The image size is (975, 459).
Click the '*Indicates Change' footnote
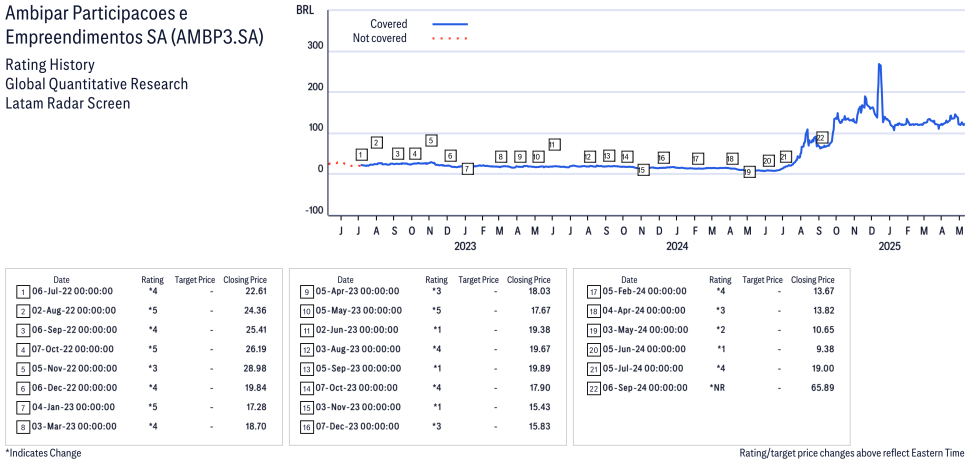pos(44,453)
